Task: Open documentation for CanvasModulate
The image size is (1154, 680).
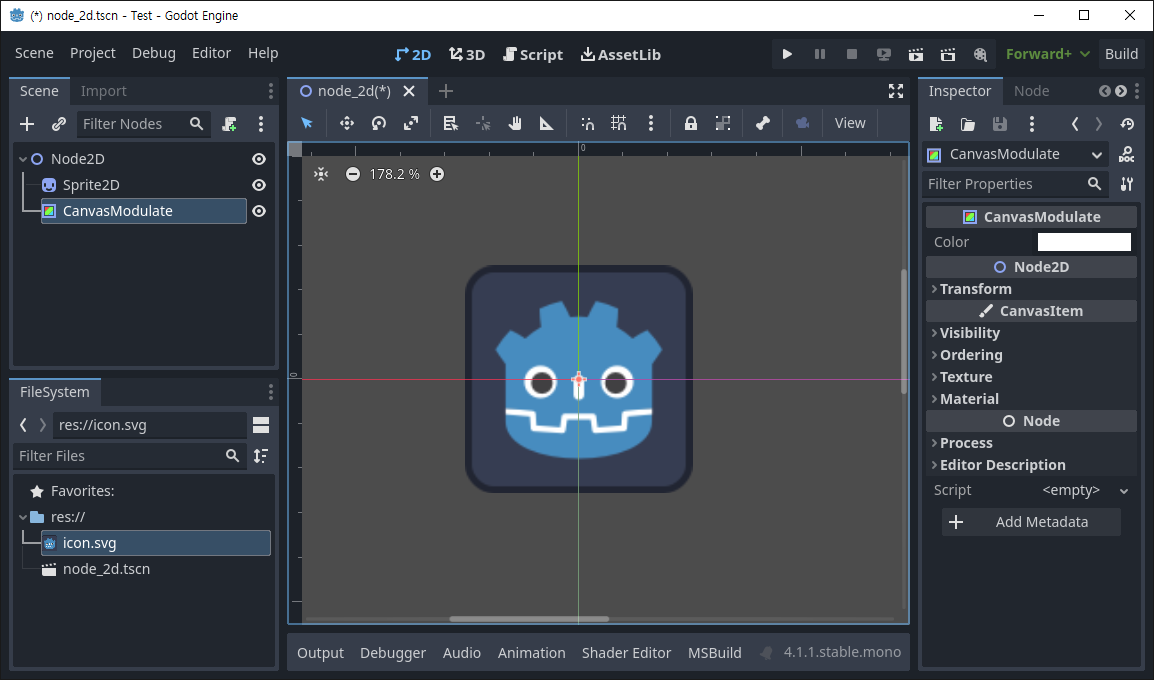Action: pyautogui.click(x=1126, y=154)
